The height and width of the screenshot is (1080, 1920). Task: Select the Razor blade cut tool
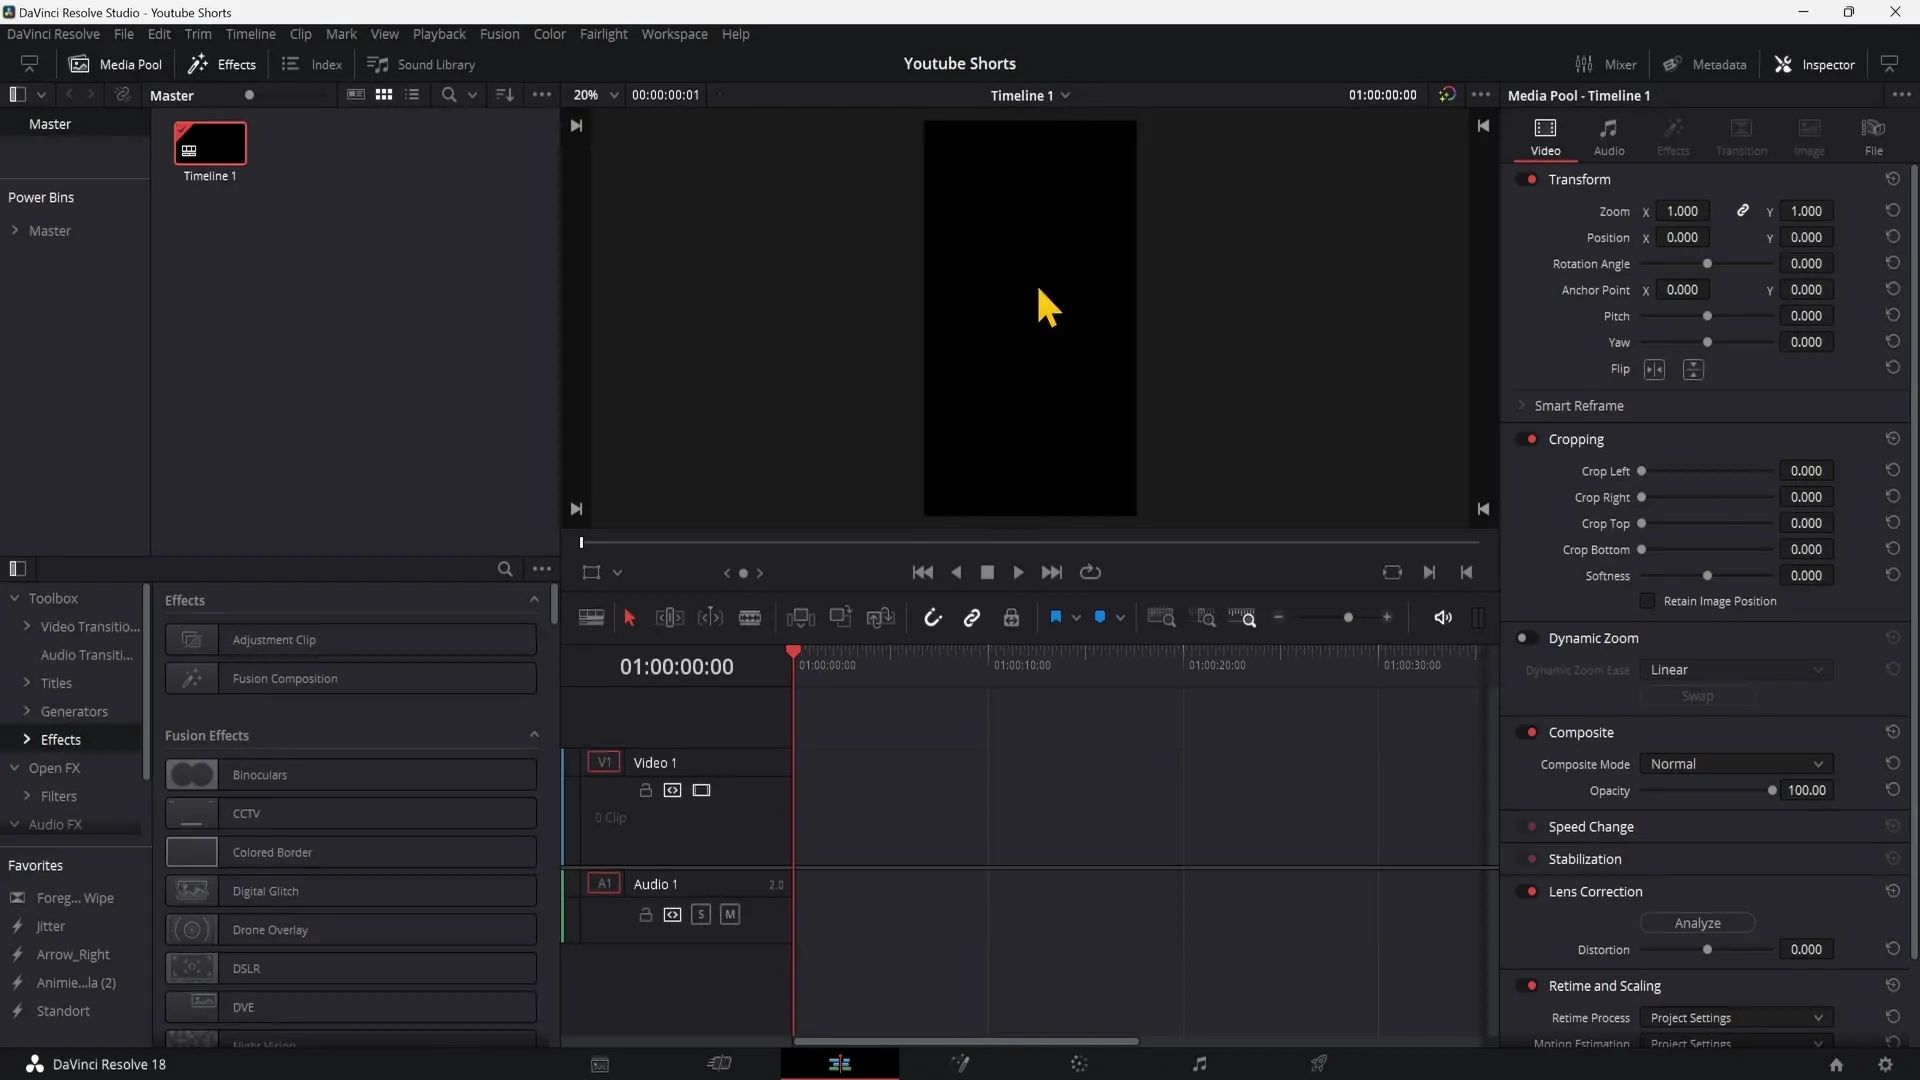[750, 617]
